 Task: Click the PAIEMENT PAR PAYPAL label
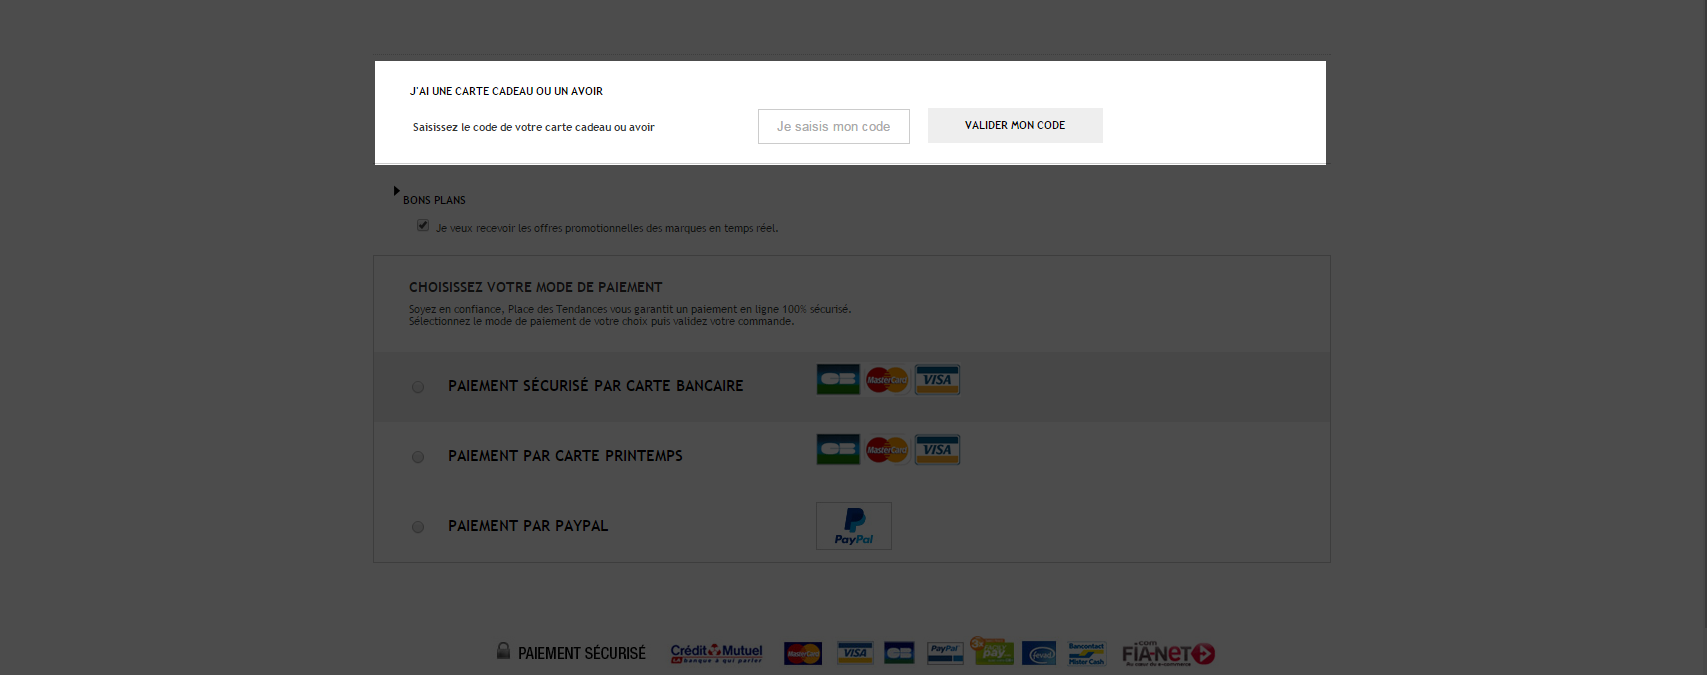tap(528, 526)
